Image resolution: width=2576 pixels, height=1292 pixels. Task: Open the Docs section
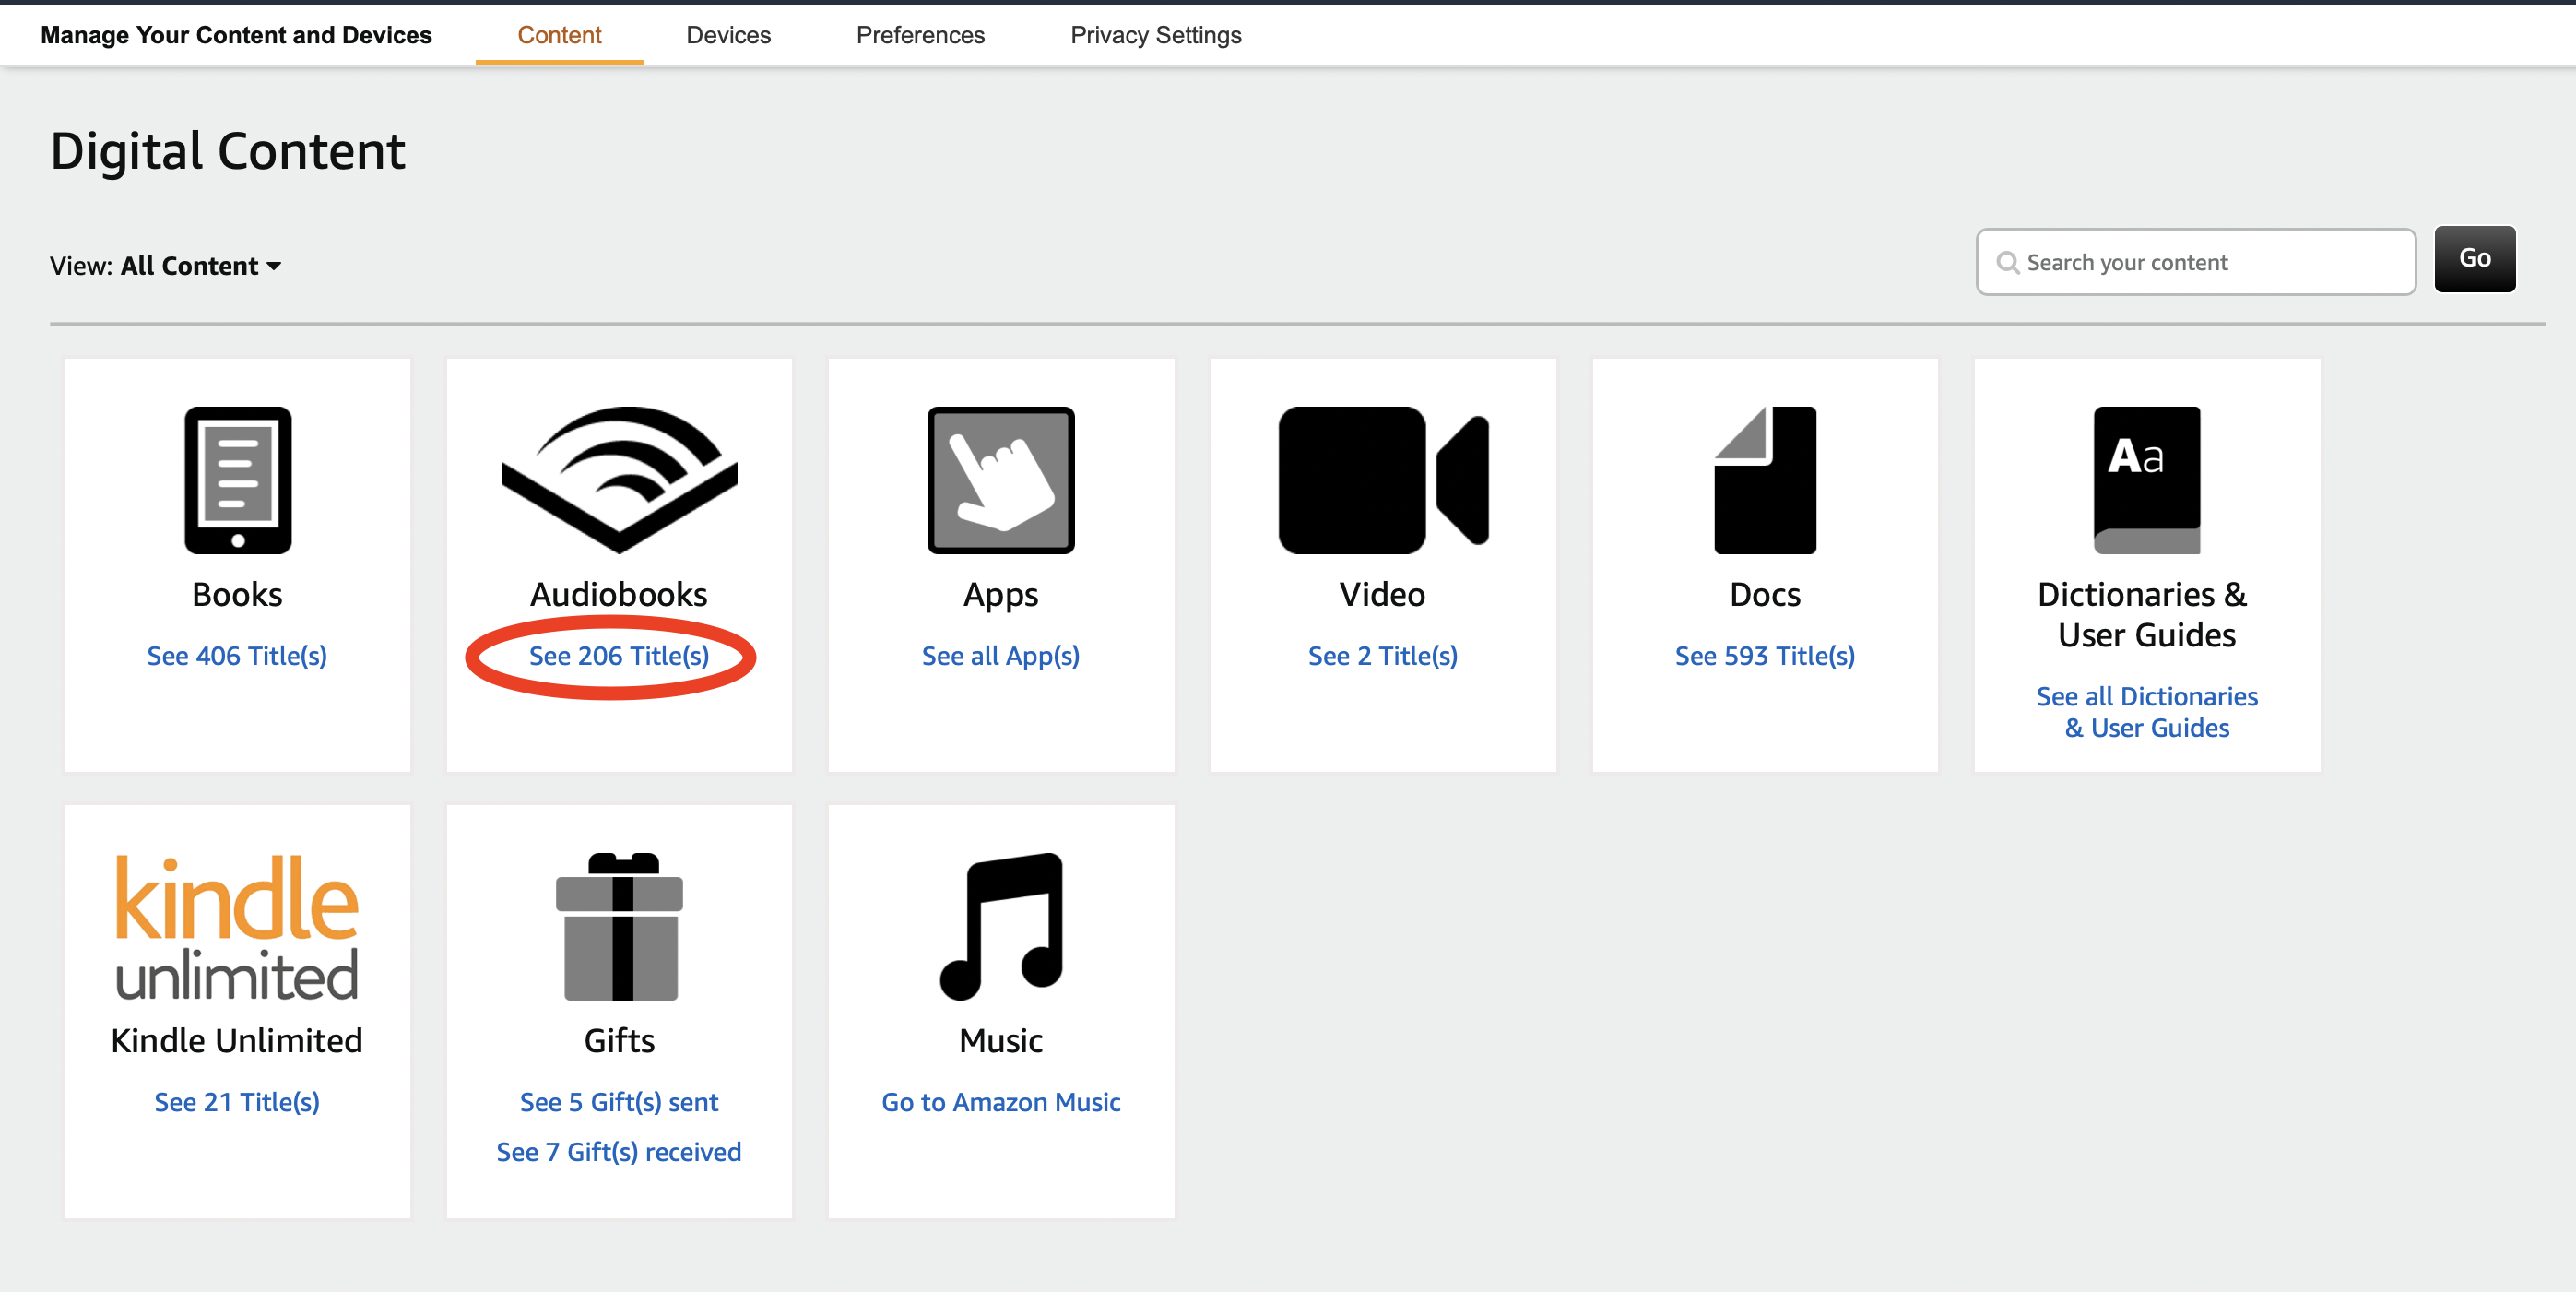click(x=1764, y=656)
